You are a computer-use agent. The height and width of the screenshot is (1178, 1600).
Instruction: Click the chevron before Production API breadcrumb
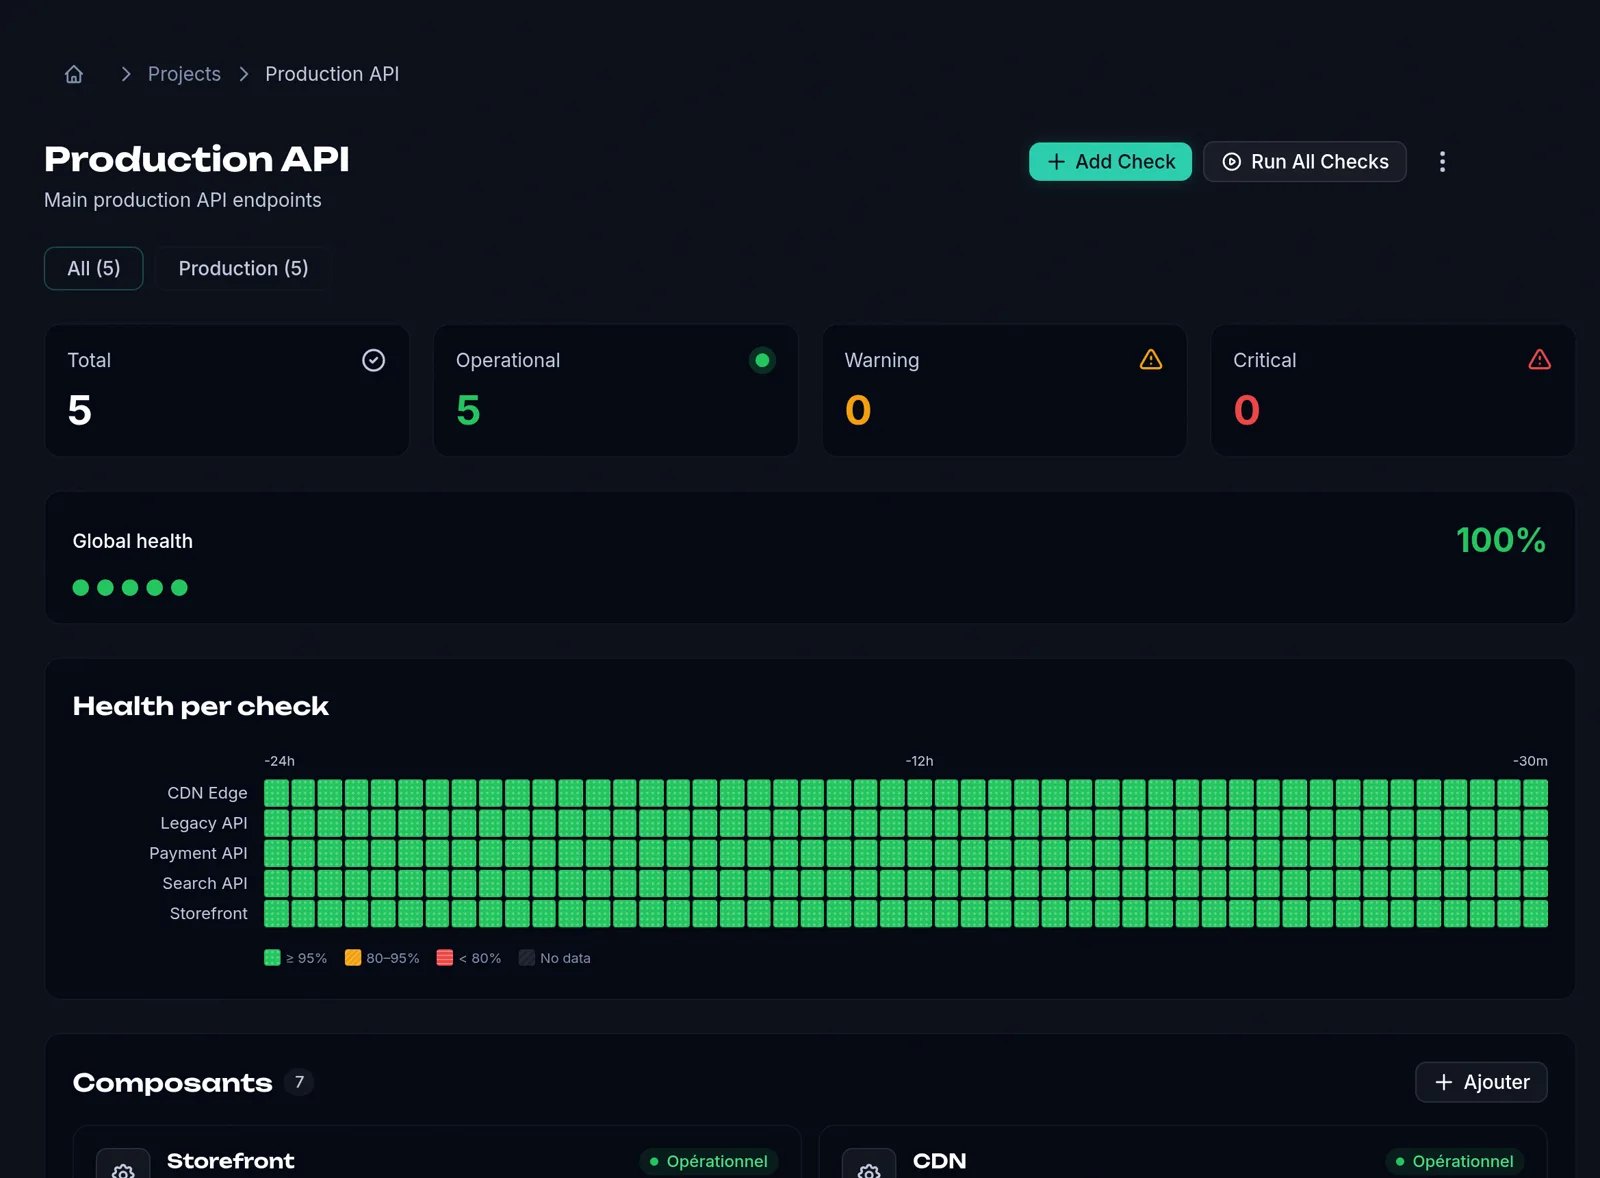pos(243,74)
